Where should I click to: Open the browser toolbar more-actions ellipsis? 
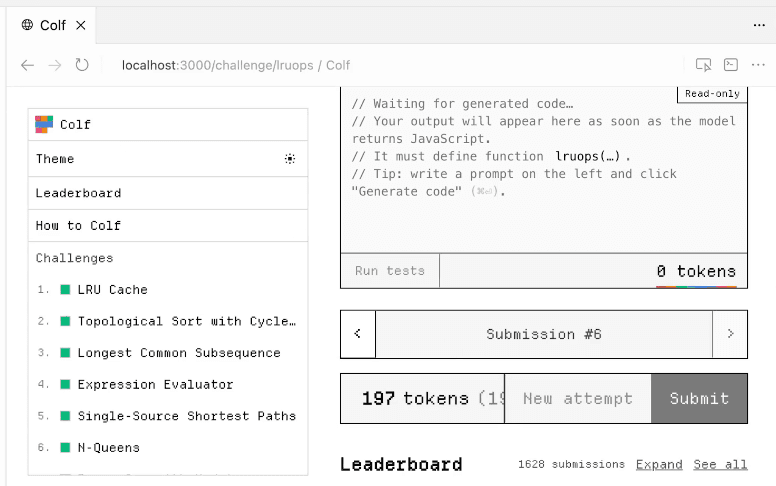(x=758, y=65)
